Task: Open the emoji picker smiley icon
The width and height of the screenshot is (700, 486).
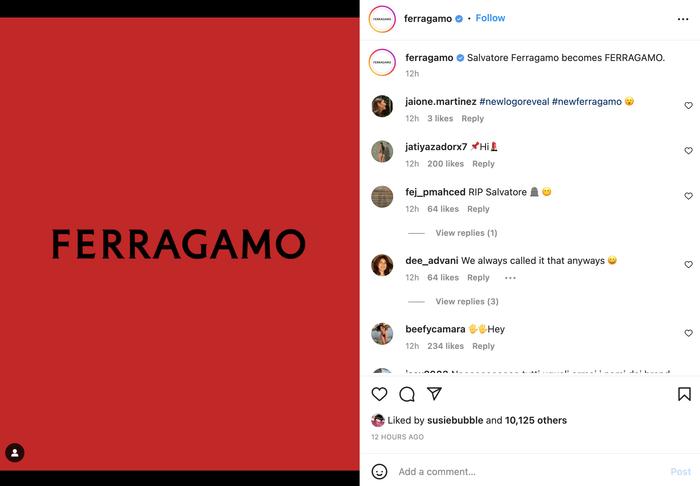Action: (x=379, y=471)
